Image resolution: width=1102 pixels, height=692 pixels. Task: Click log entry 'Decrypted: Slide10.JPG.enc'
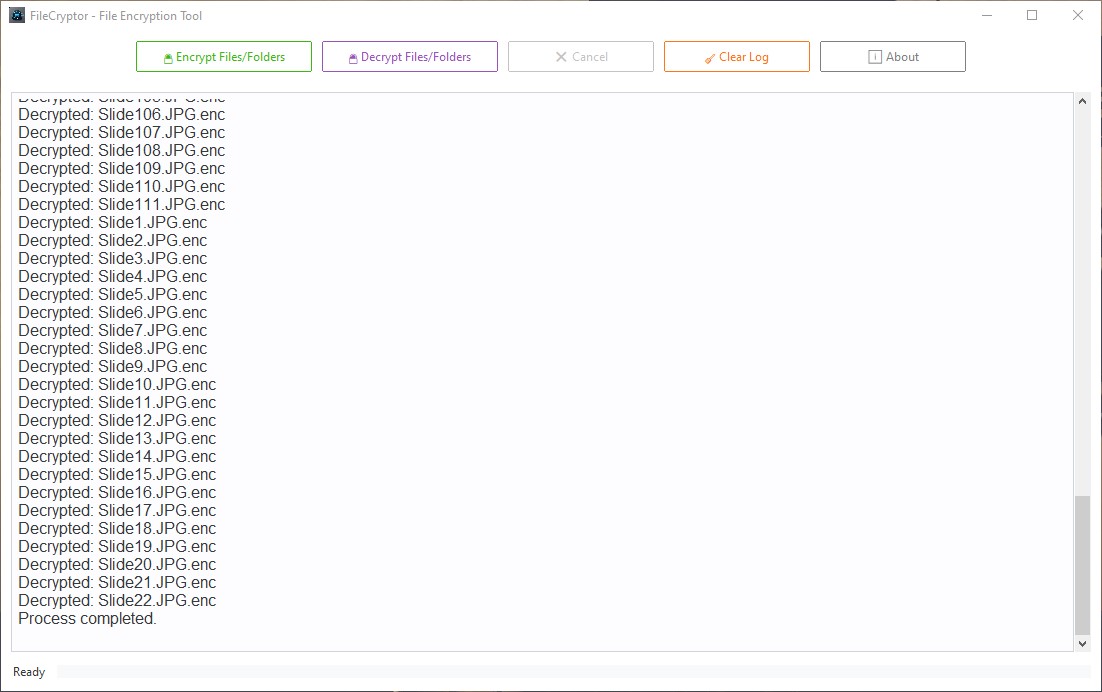click(117, 385)
